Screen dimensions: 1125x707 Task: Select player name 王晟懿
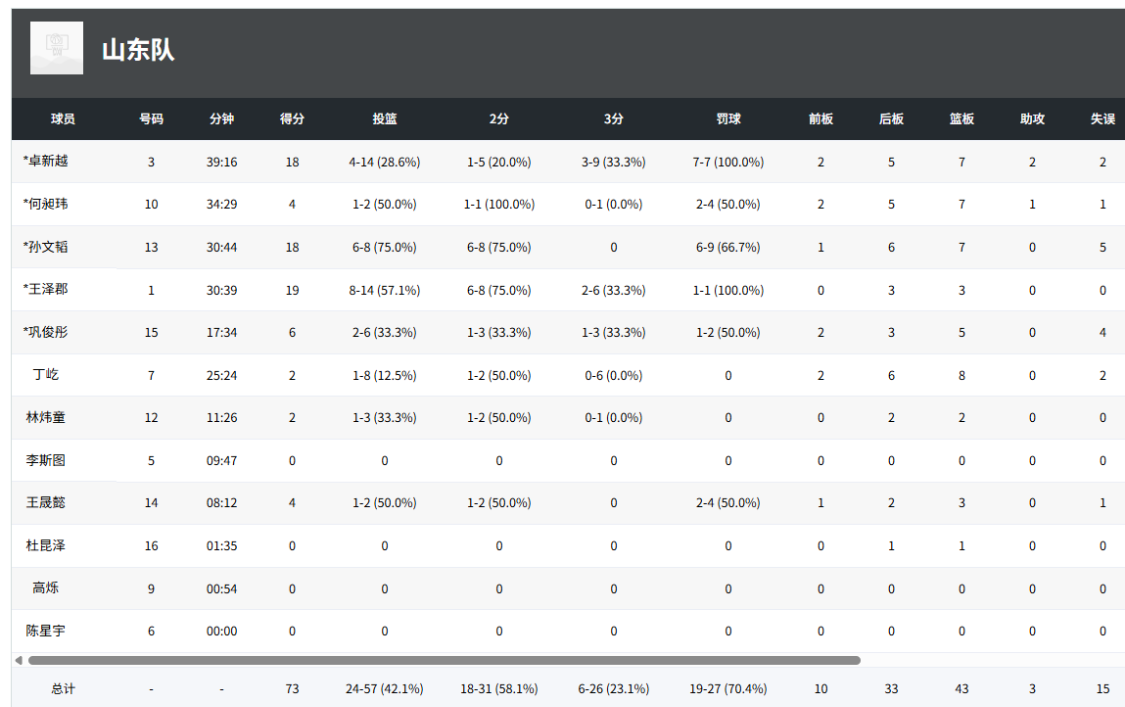pyautogui.click(x=46, y=502)
